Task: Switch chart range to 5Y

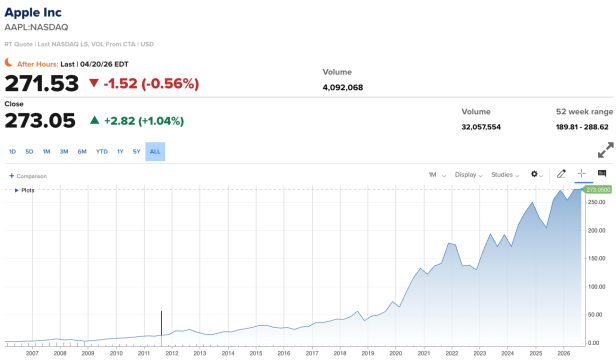Action: pos(136,152)
